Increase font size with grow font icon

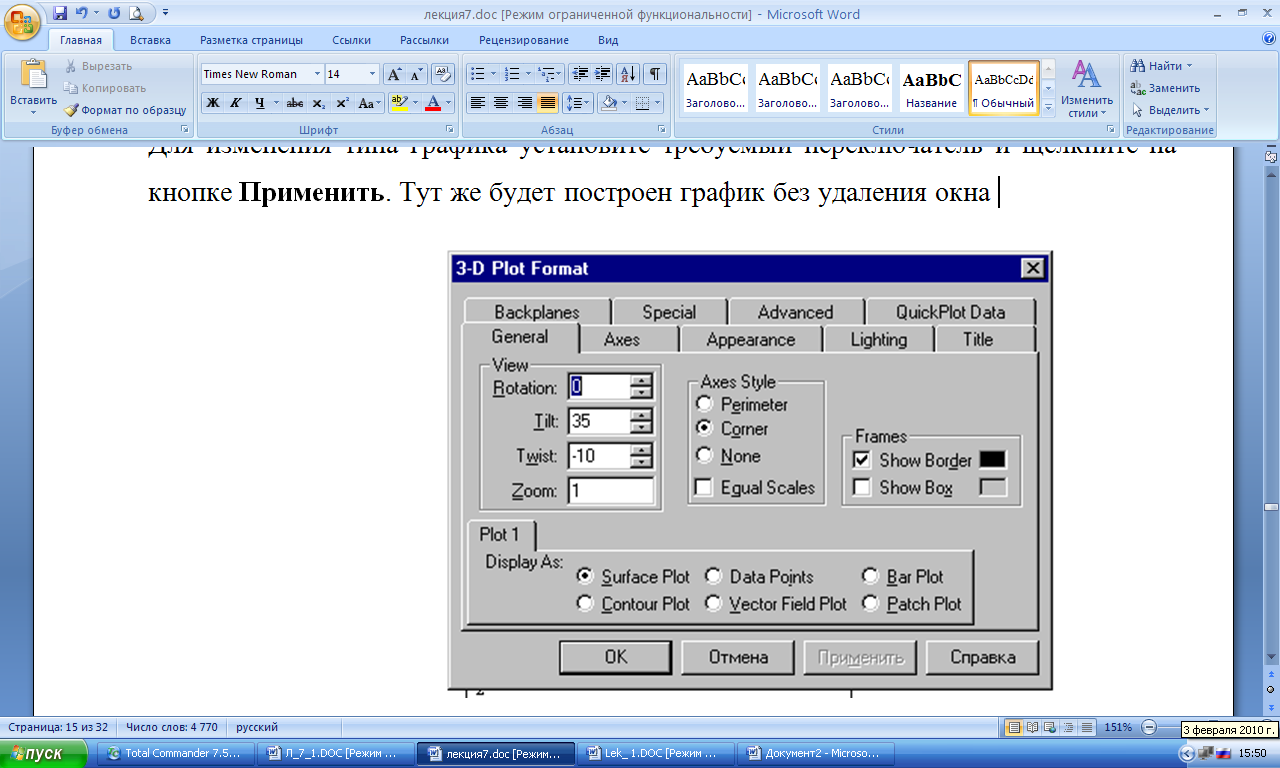(x=394, y=74)
